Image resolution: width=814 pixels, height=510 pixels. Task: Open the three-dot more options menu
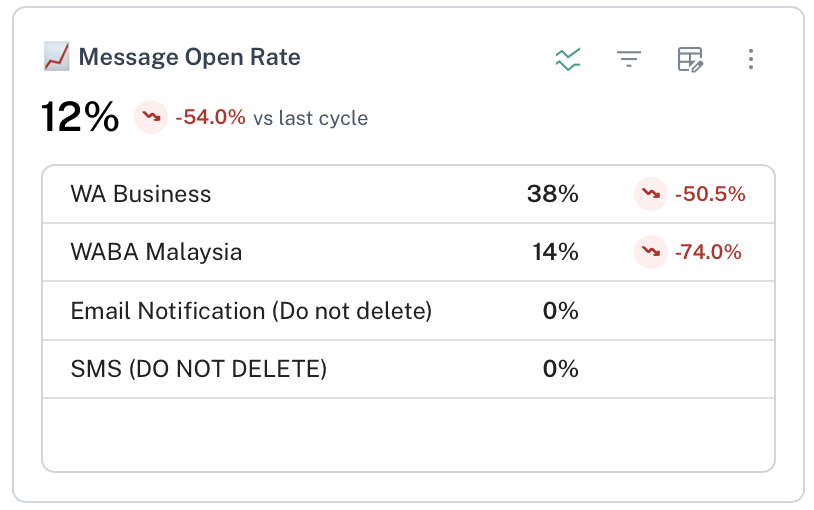(x=751, y=59)
